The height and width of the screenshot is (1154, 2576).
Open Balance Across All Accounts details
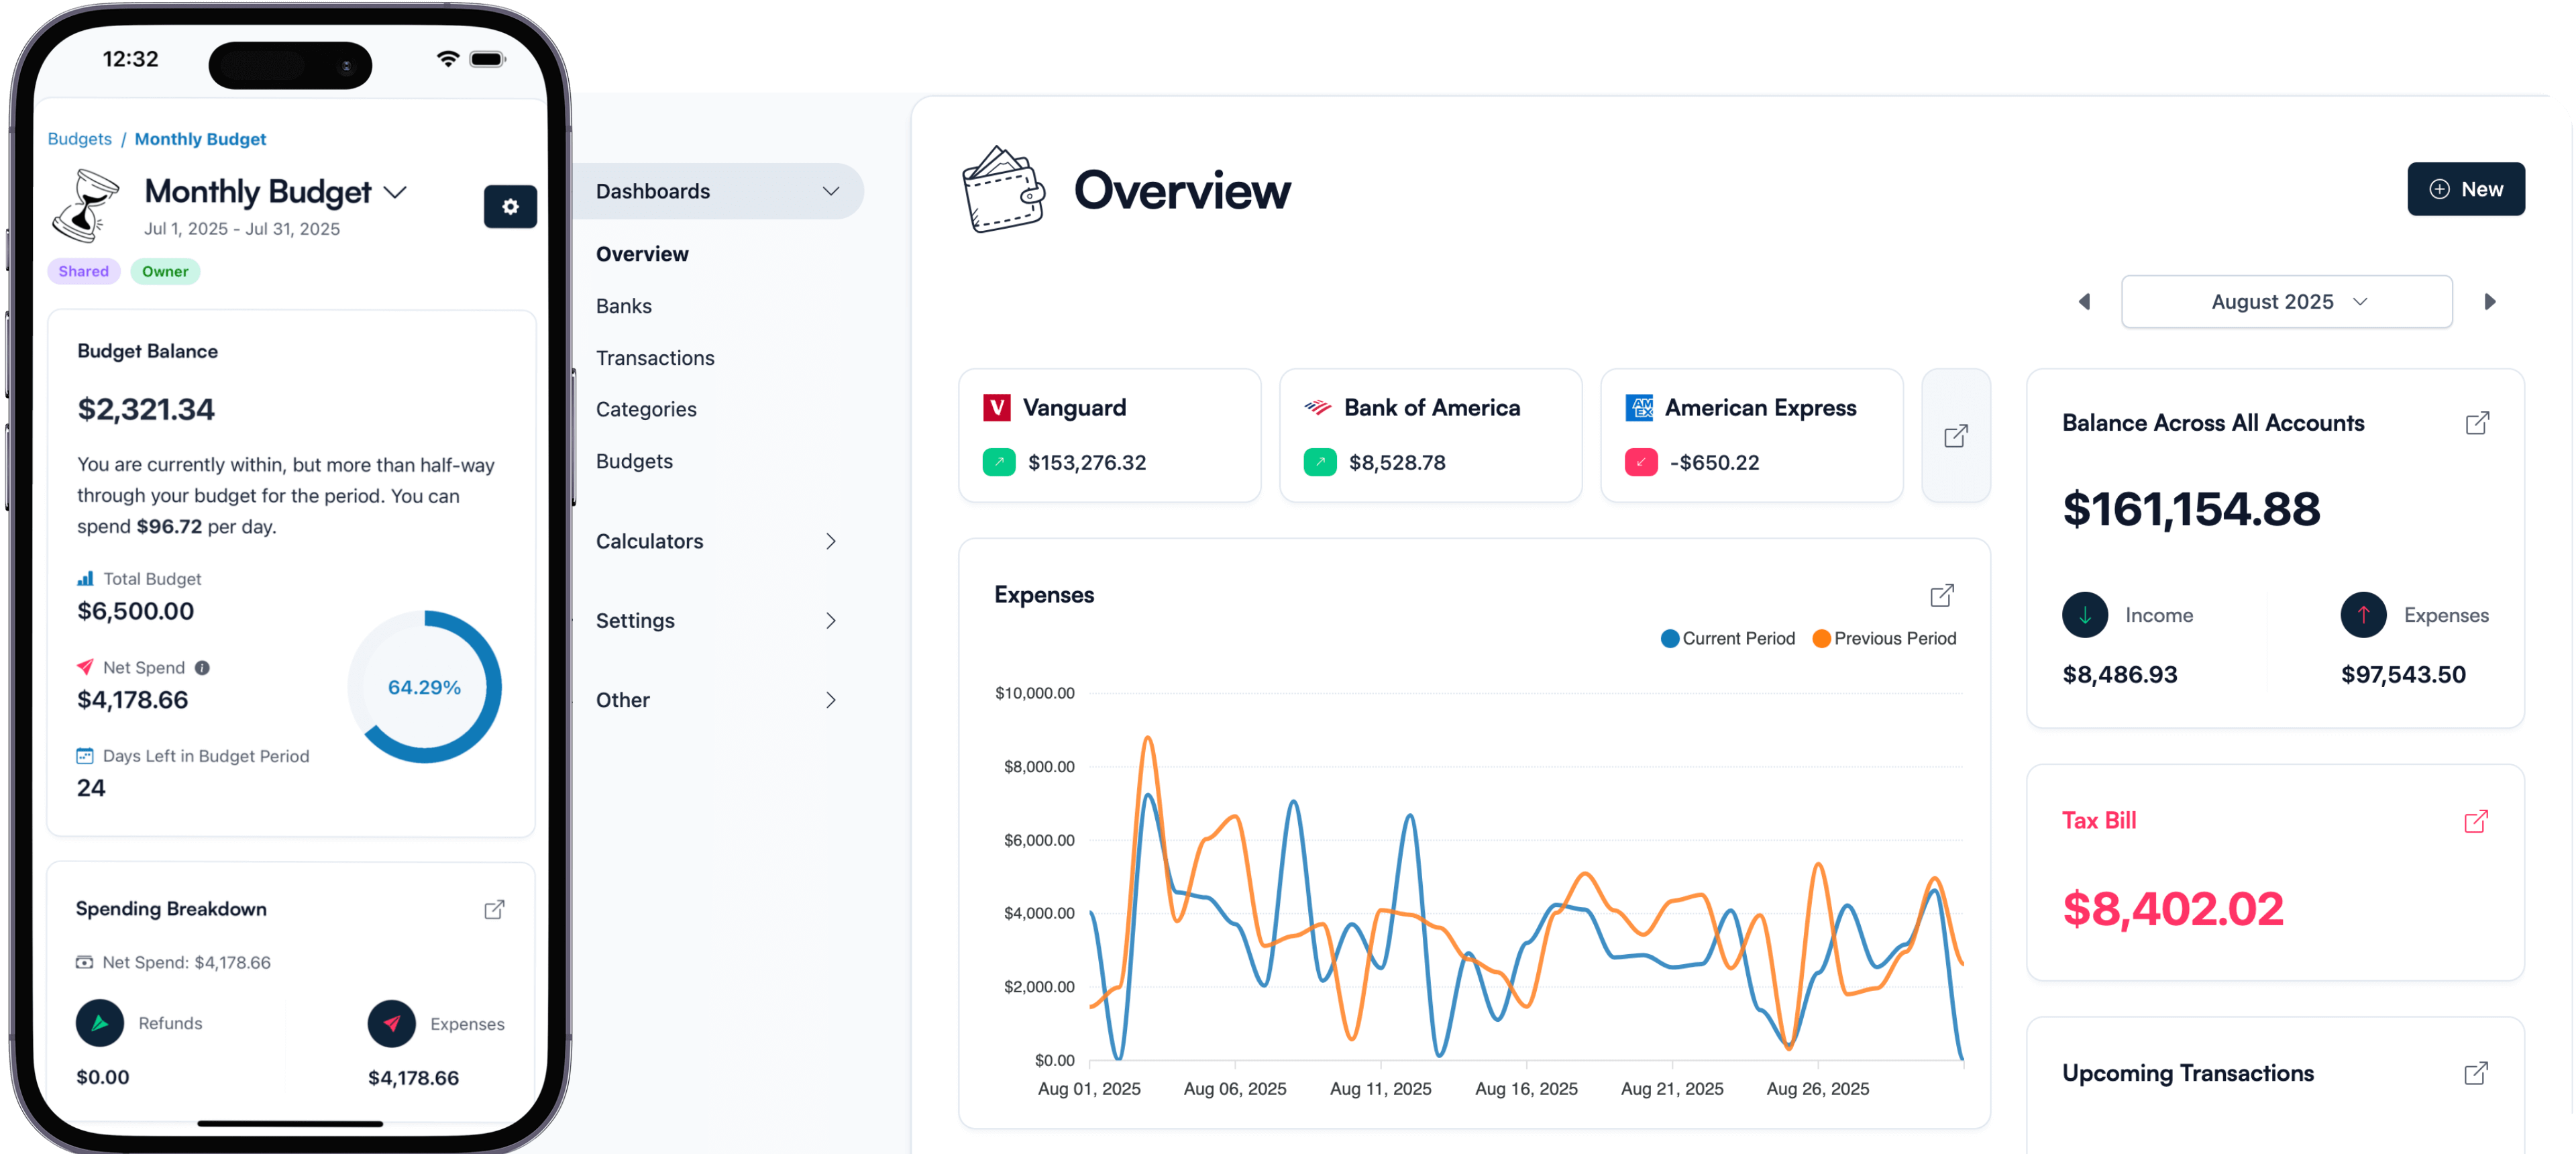(x=2477, y=423)
